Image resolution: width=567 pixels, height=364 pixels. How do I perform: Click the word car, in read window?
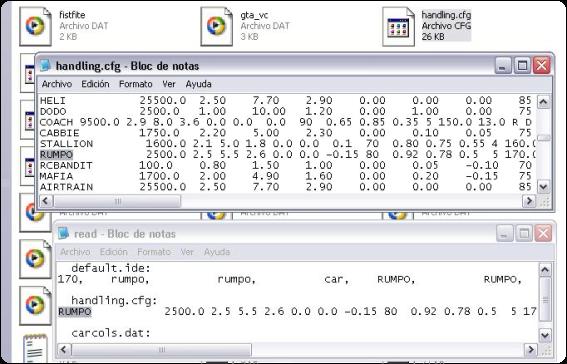click(337, 279)
